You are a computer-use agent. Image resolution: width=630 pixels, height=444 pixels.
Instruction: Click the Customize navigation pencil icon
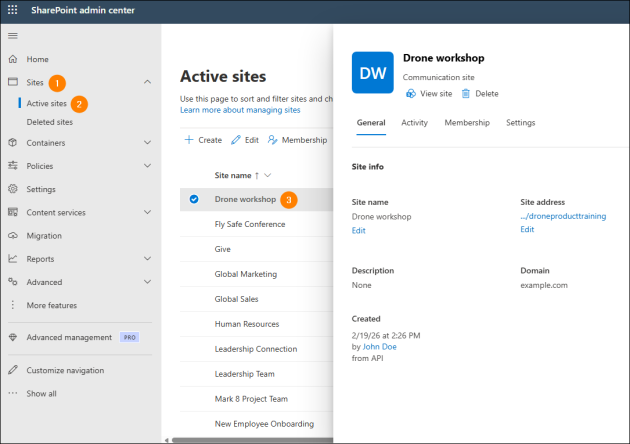(x=13, y=370)
